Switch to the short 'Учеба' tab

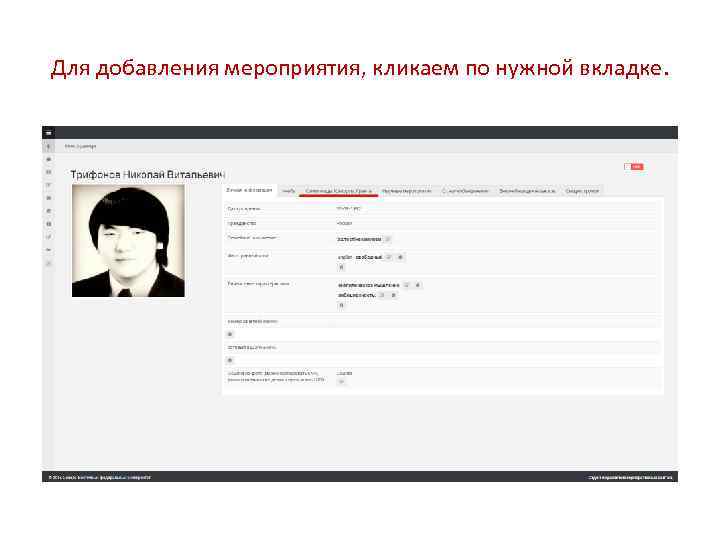(288, 191)
